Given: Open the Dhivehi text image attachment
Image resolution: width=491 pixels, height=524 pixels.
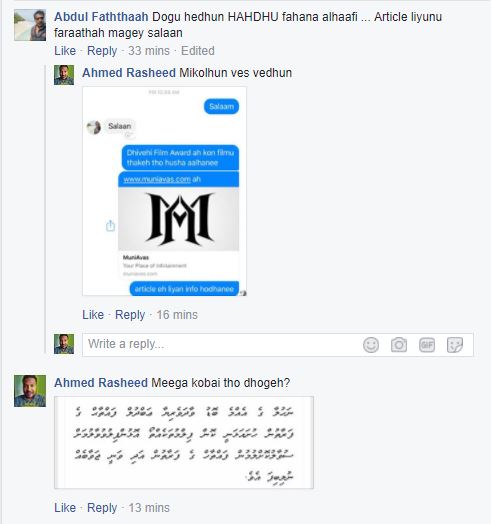Looking at the screenshot, I should pos(184,442).
